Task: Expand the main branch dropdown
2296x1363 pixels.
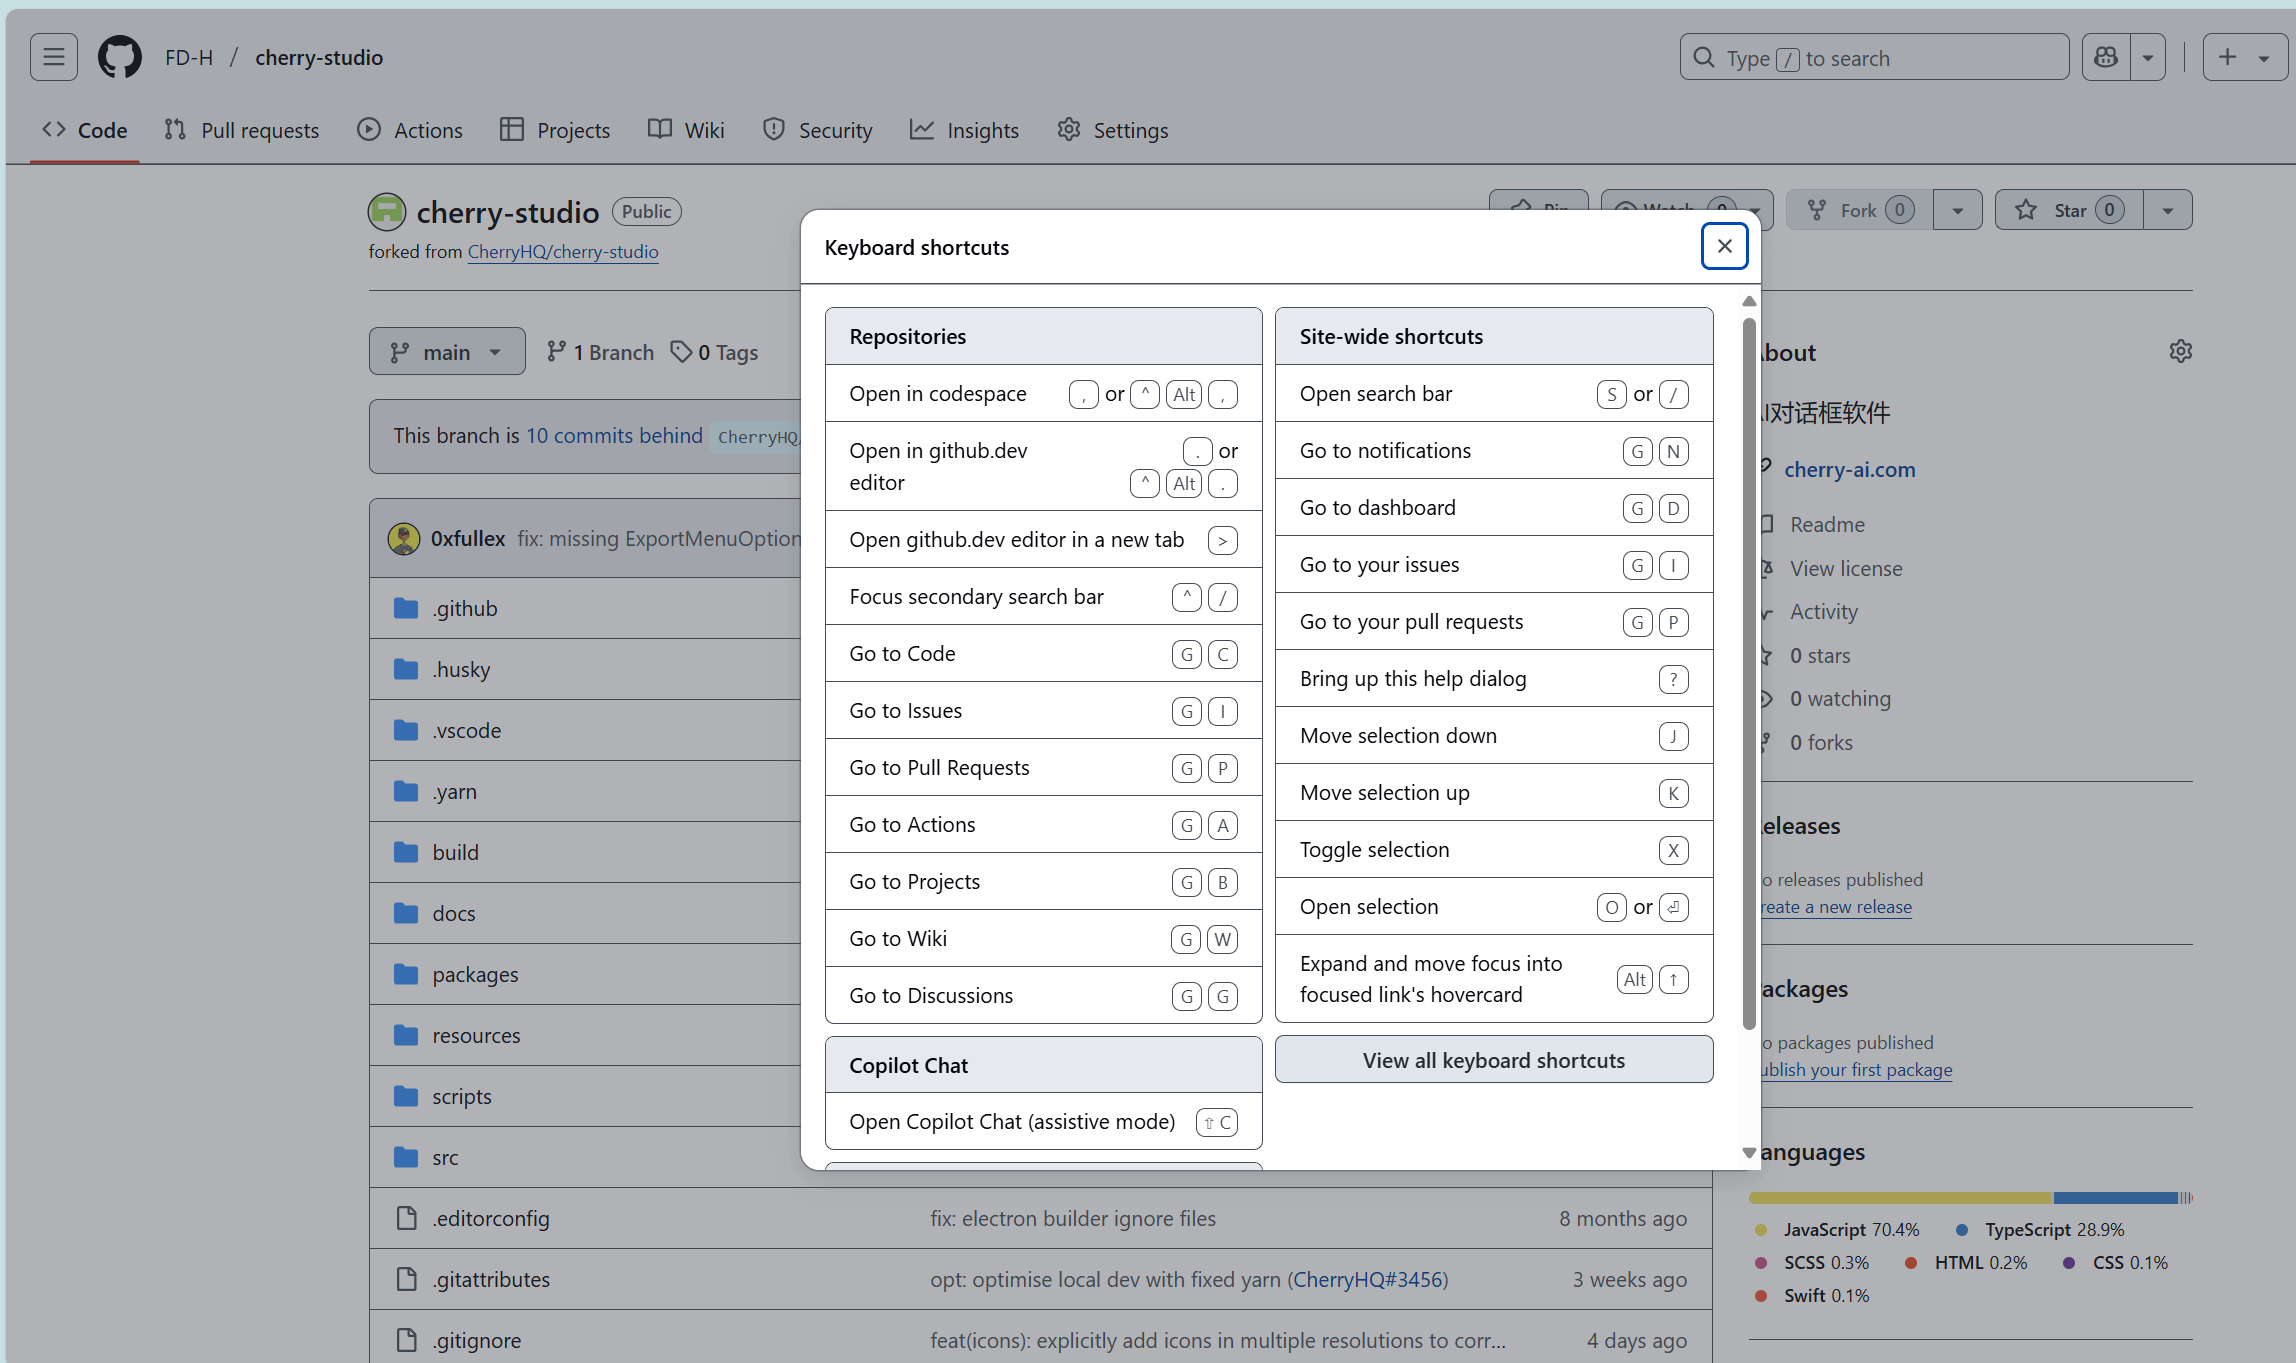Action: point(446,352)
